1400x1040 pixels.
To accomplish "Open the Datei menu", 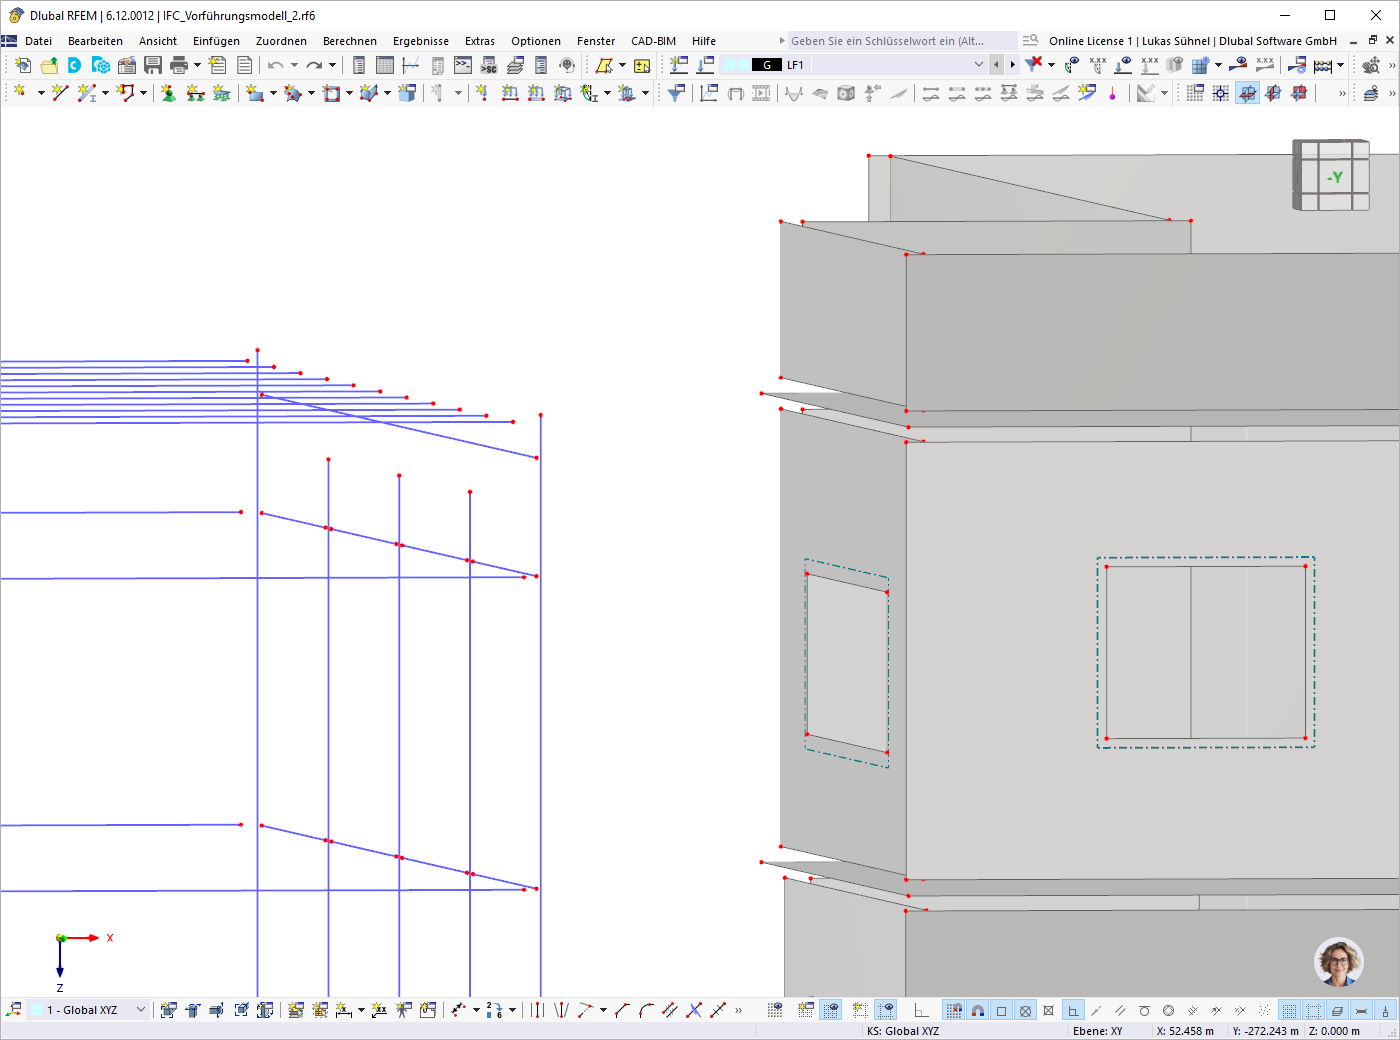I will tap(39, 41).
